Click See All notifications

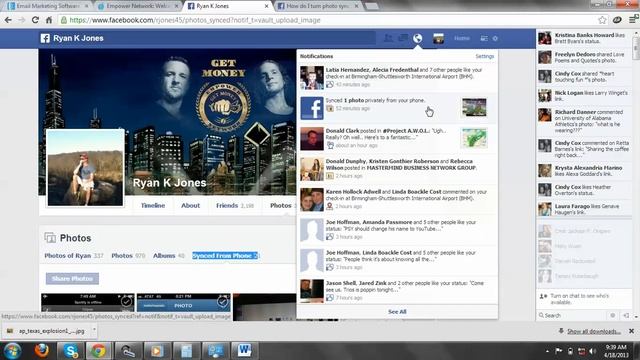pyautogui.click(x=397, y=312)
